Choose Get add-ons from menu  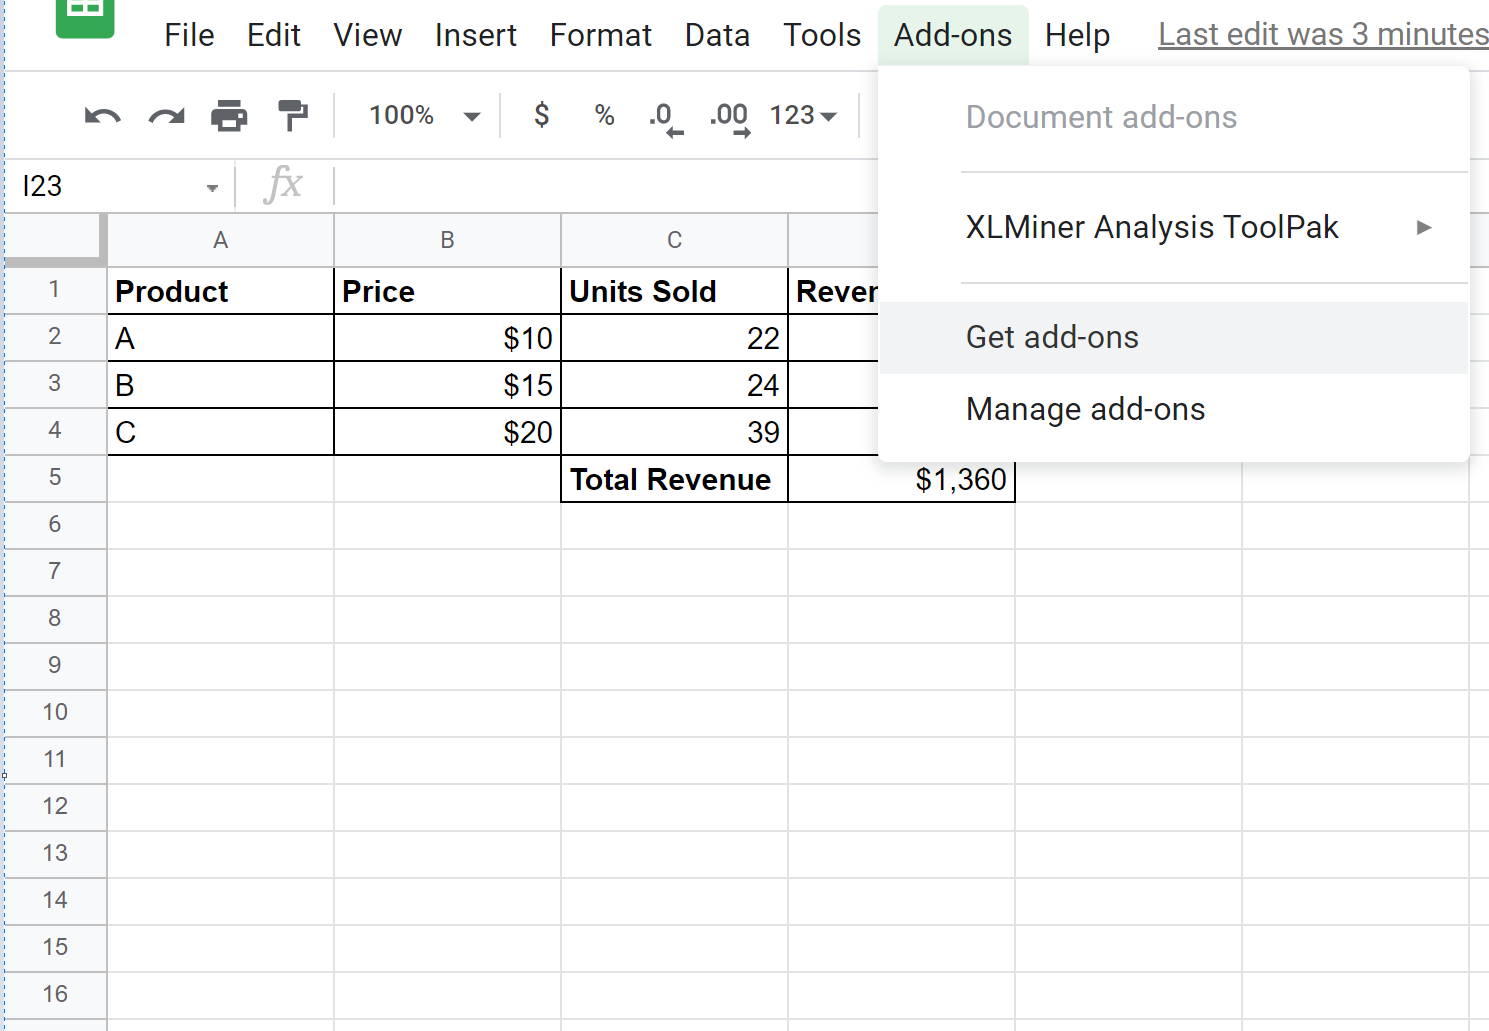click(x=1052, y=338)
